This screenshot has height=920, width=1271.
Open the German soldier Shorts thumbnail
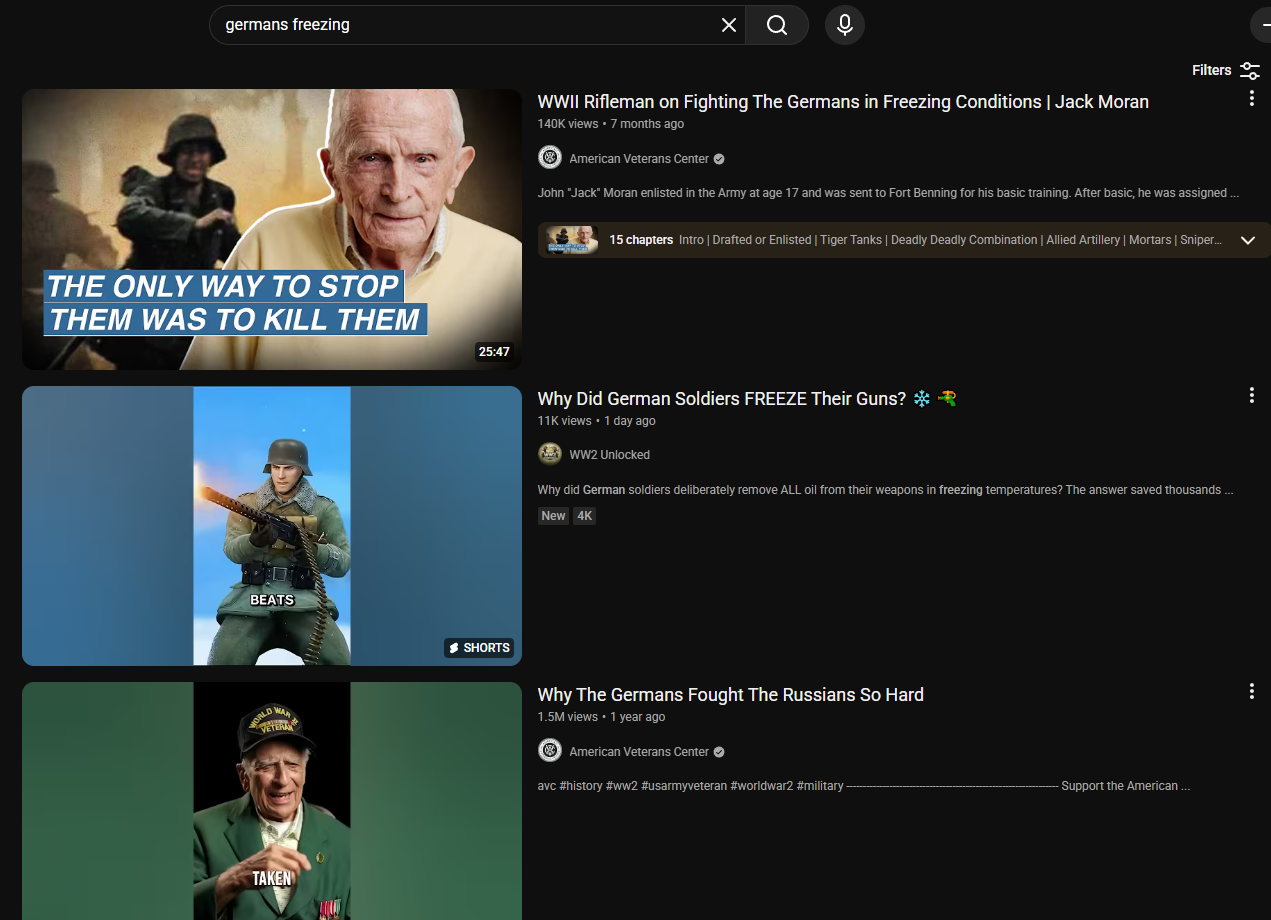tap(272, 526)
